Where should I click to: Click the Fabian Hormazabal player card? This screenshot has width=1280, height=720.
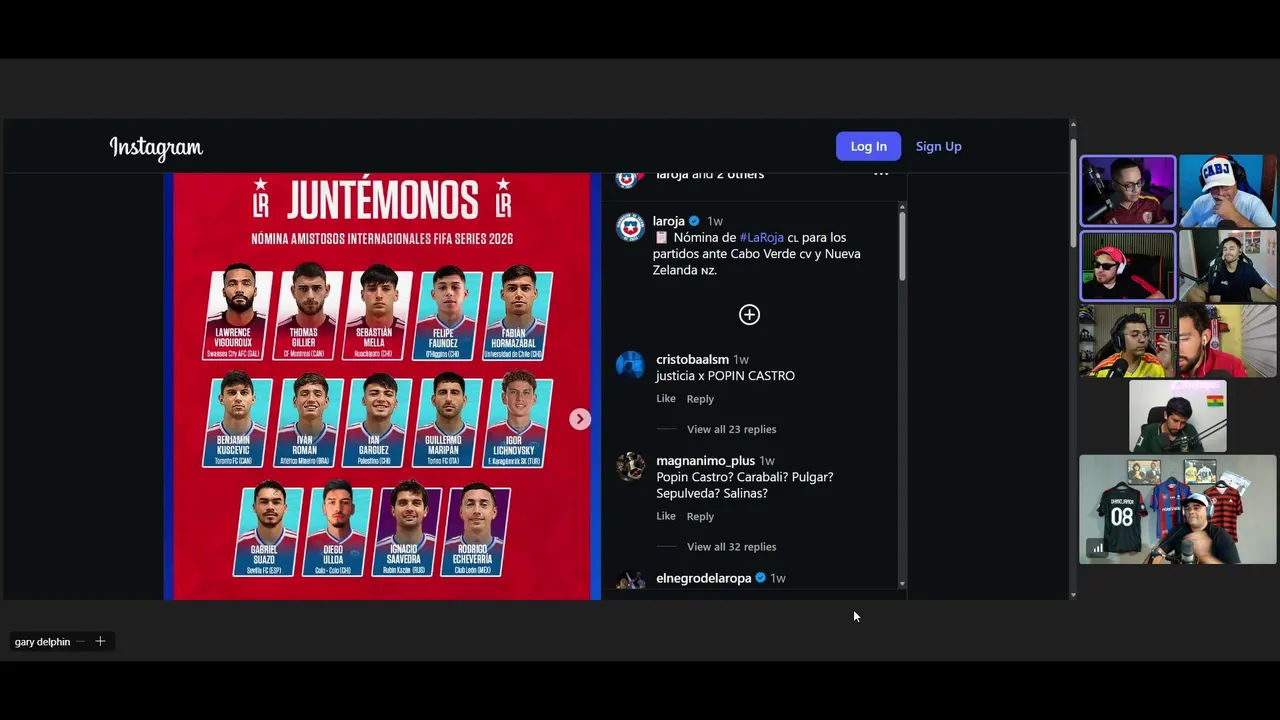[x=518, y=314]
